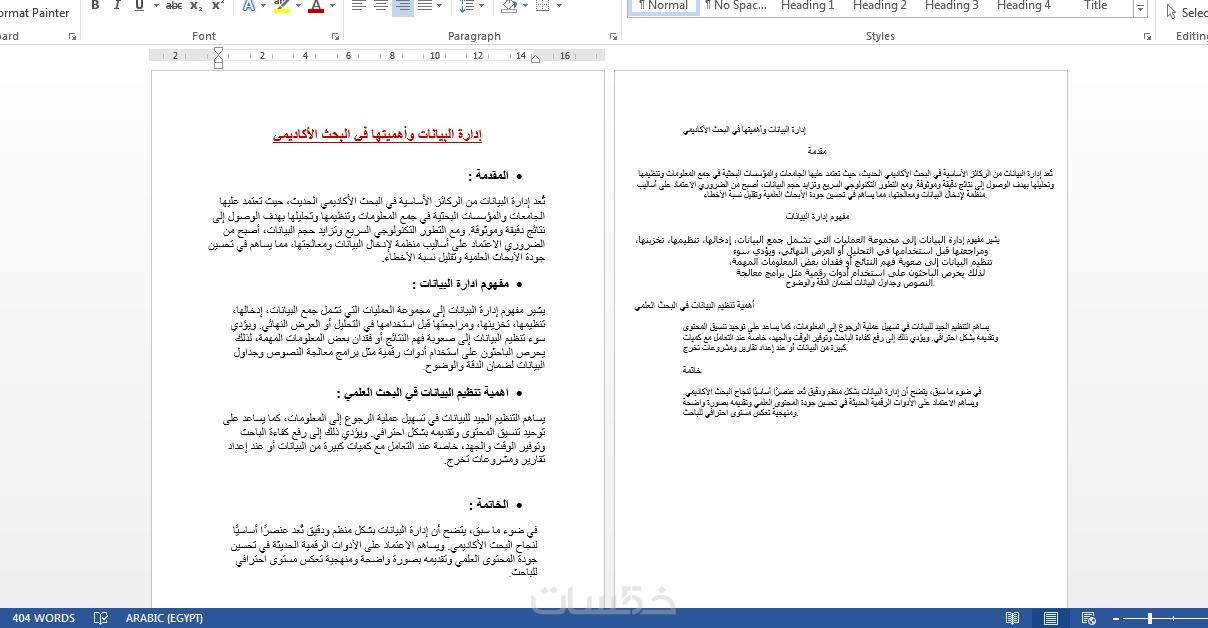Image resolution: width=1208 pixels, height=628 pixels.
Task: Switch to Print Layout view
Action: [x=1050, y=618]
